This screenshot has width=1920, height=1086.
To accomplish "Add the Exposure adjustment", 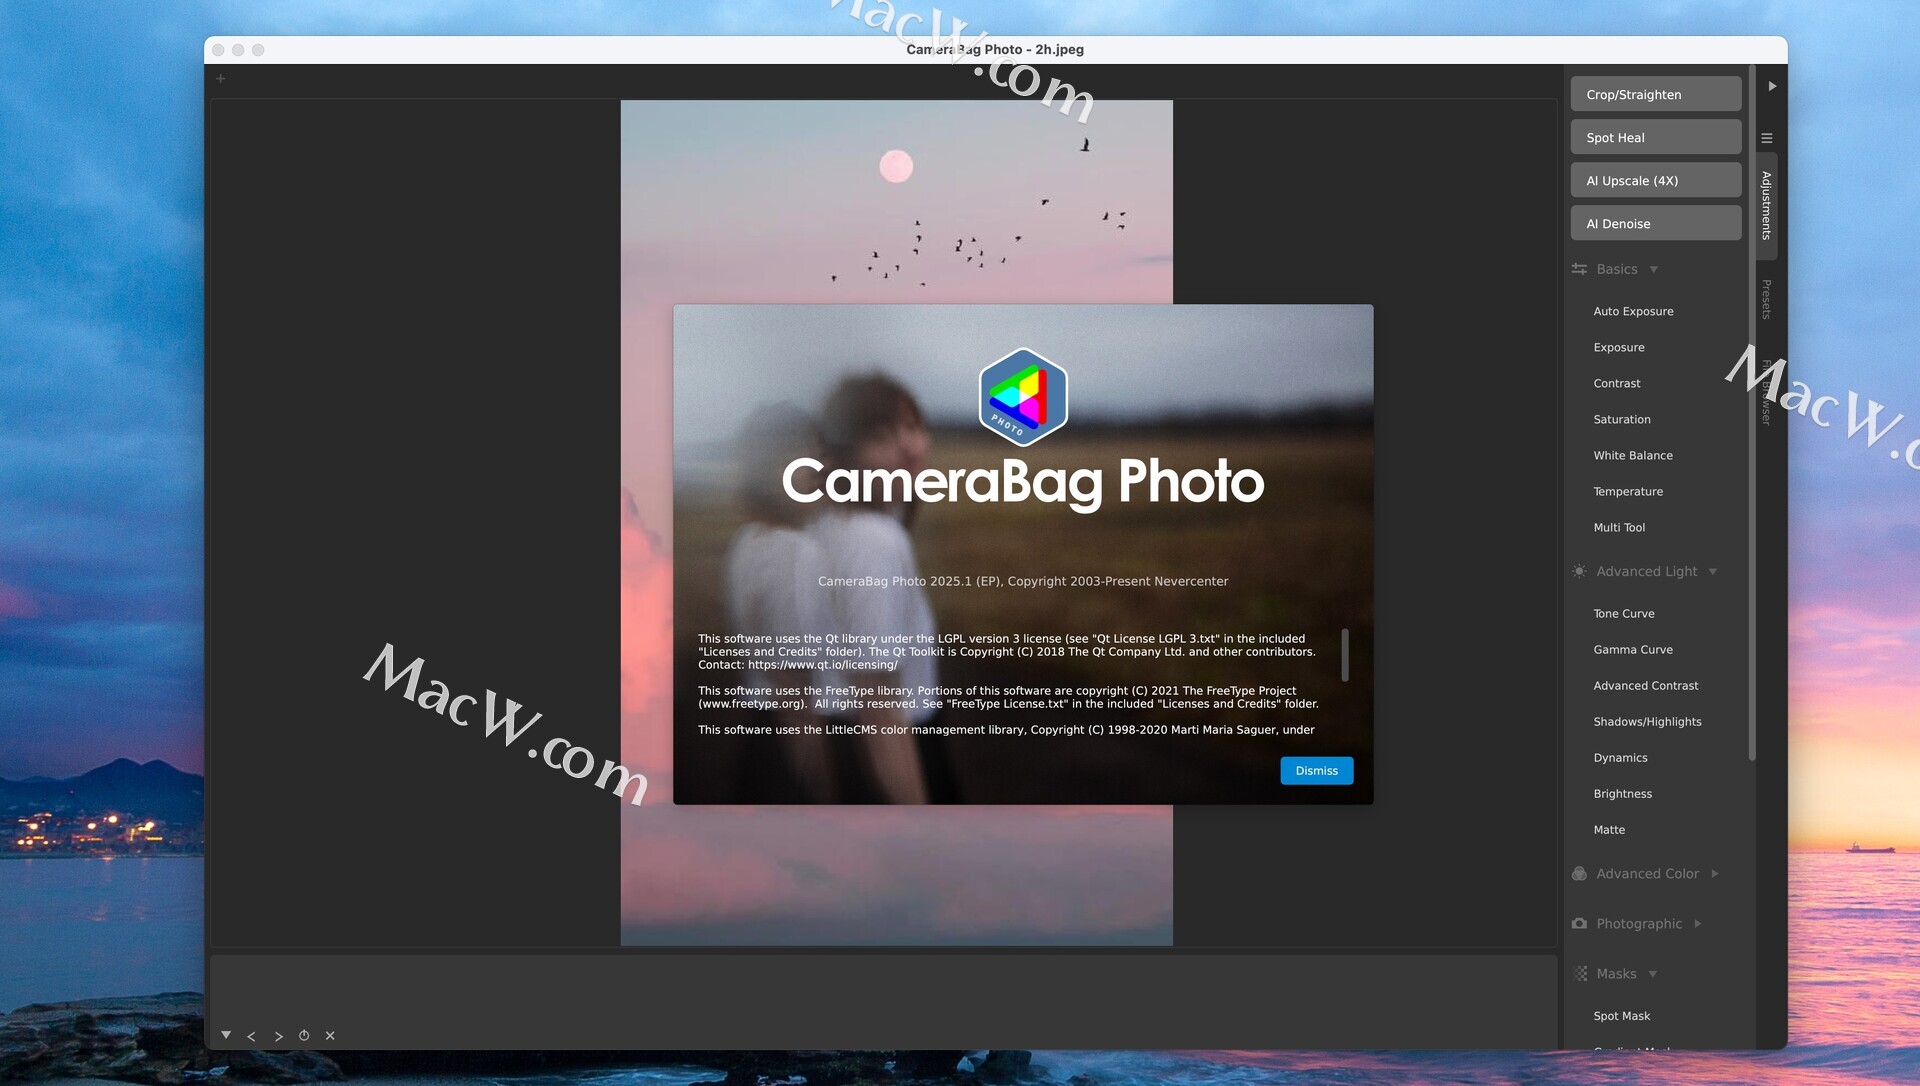I will (1619, 347).
